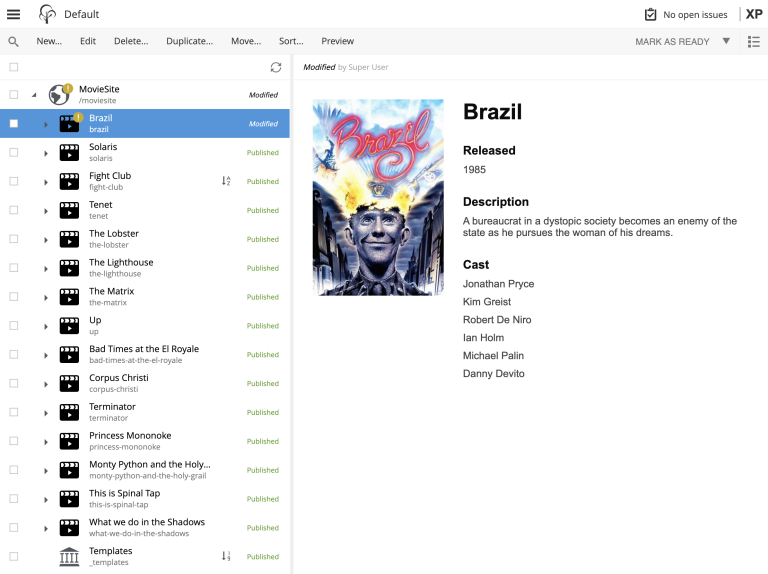768x574 pixels.
Task: Click the Templates folder icon
Action: (x=69, y=557)
